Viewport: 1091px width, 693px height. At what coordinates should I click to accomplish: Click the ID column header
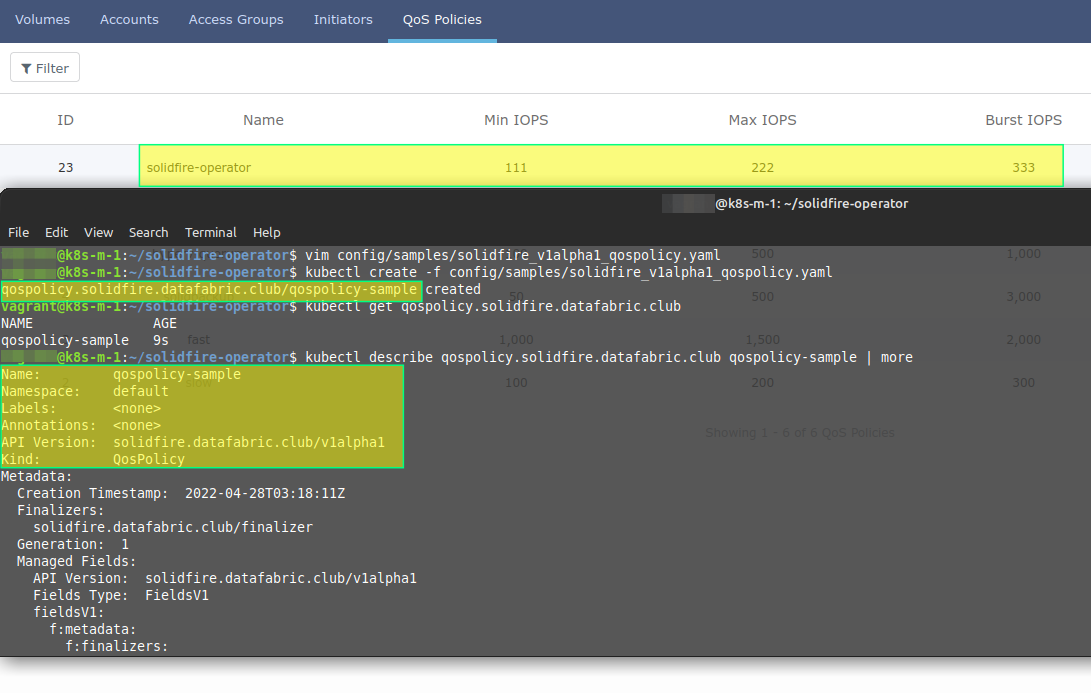[x=65, y=120]
